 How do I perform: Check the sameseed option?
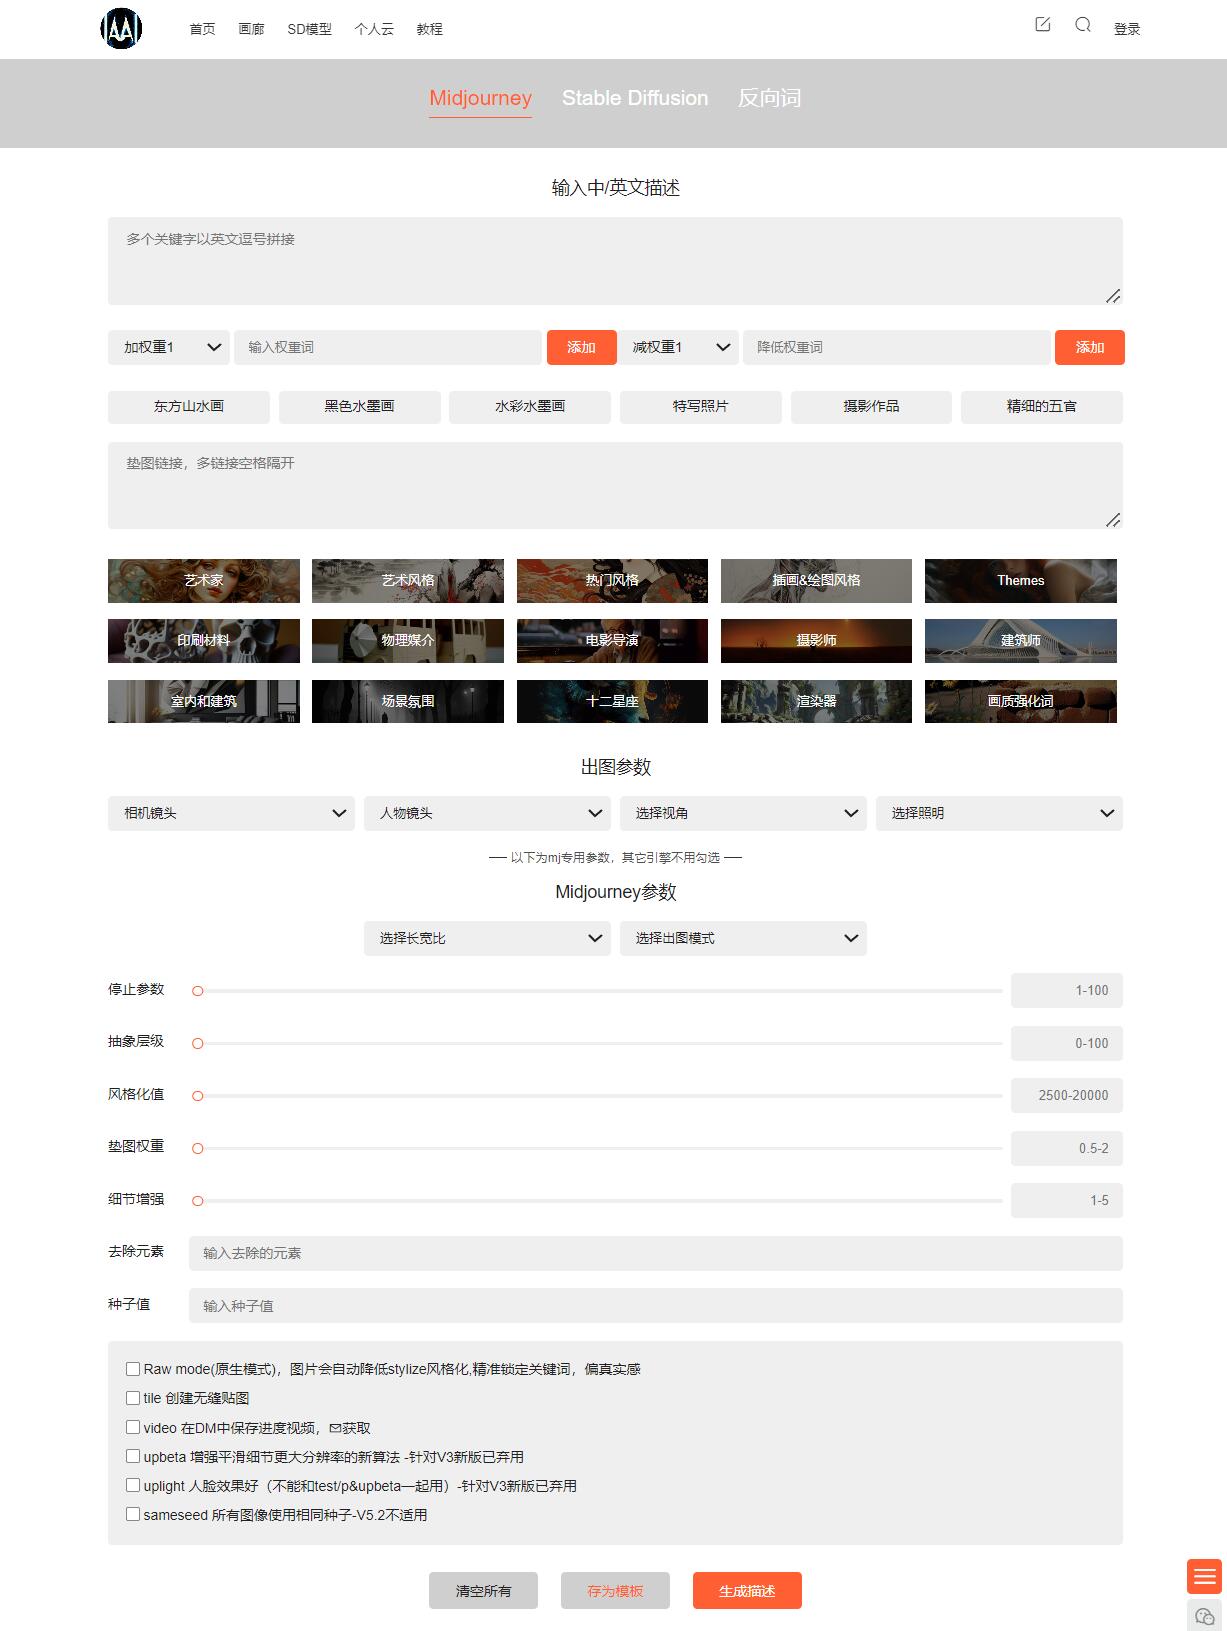click(x=133, y=1514)
